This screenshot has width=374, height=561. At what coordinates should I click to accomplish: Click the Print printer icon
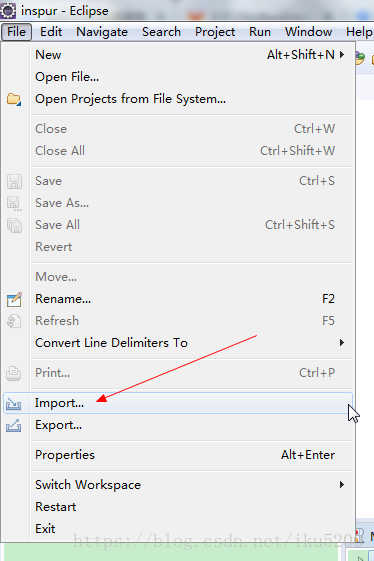click(x=14, y=373)
